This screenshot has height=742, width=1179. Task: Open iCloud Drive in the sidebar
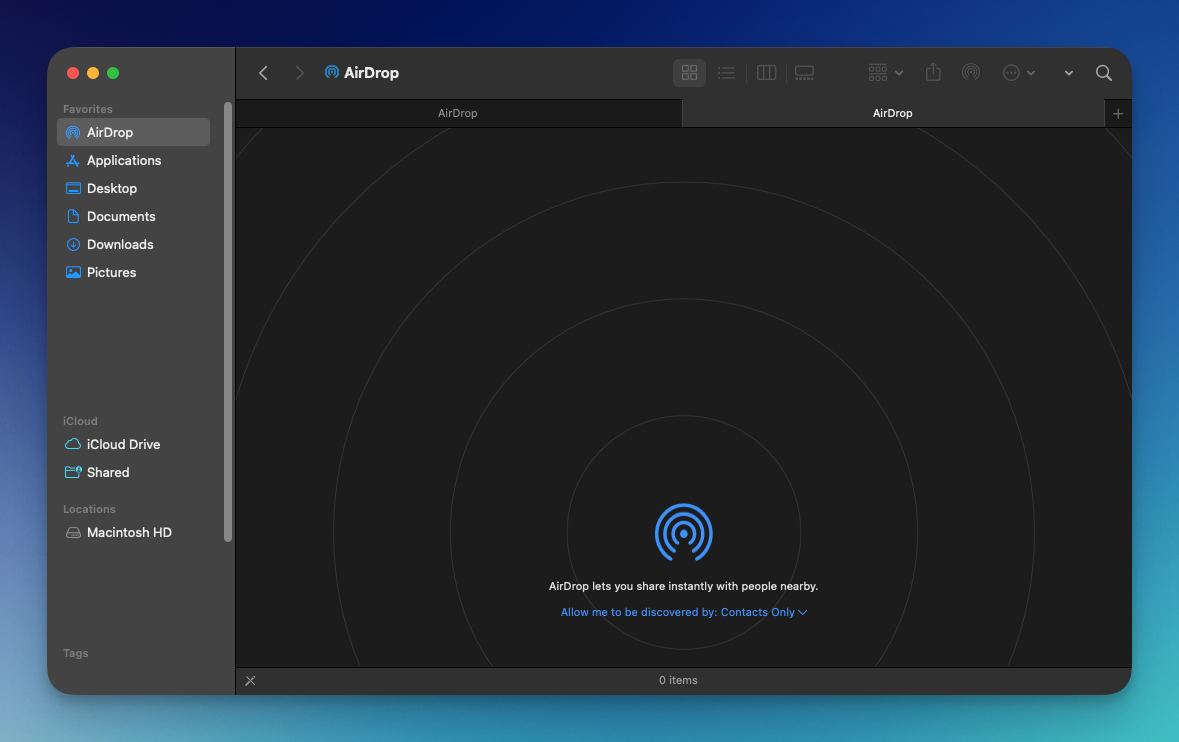pos(123,444)
